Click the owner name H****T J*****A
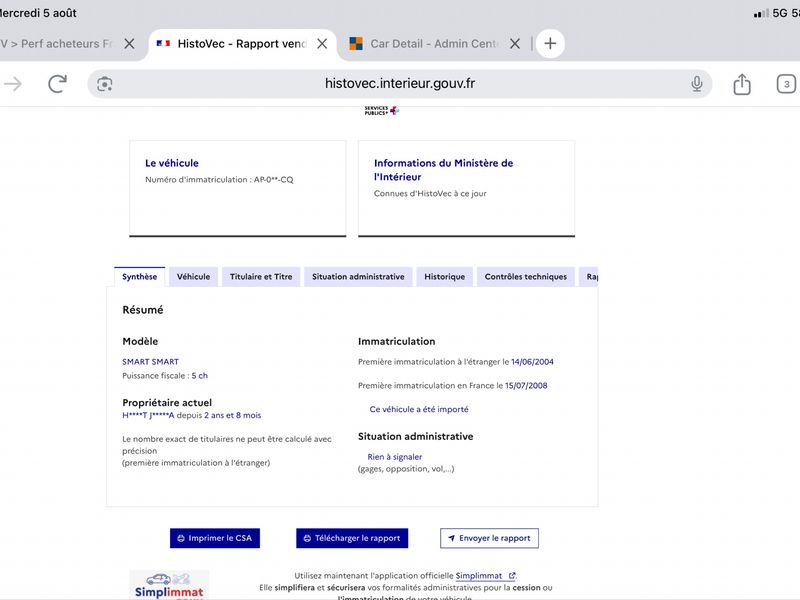This screenshot has width=800, height=600. tap(148, 415)
